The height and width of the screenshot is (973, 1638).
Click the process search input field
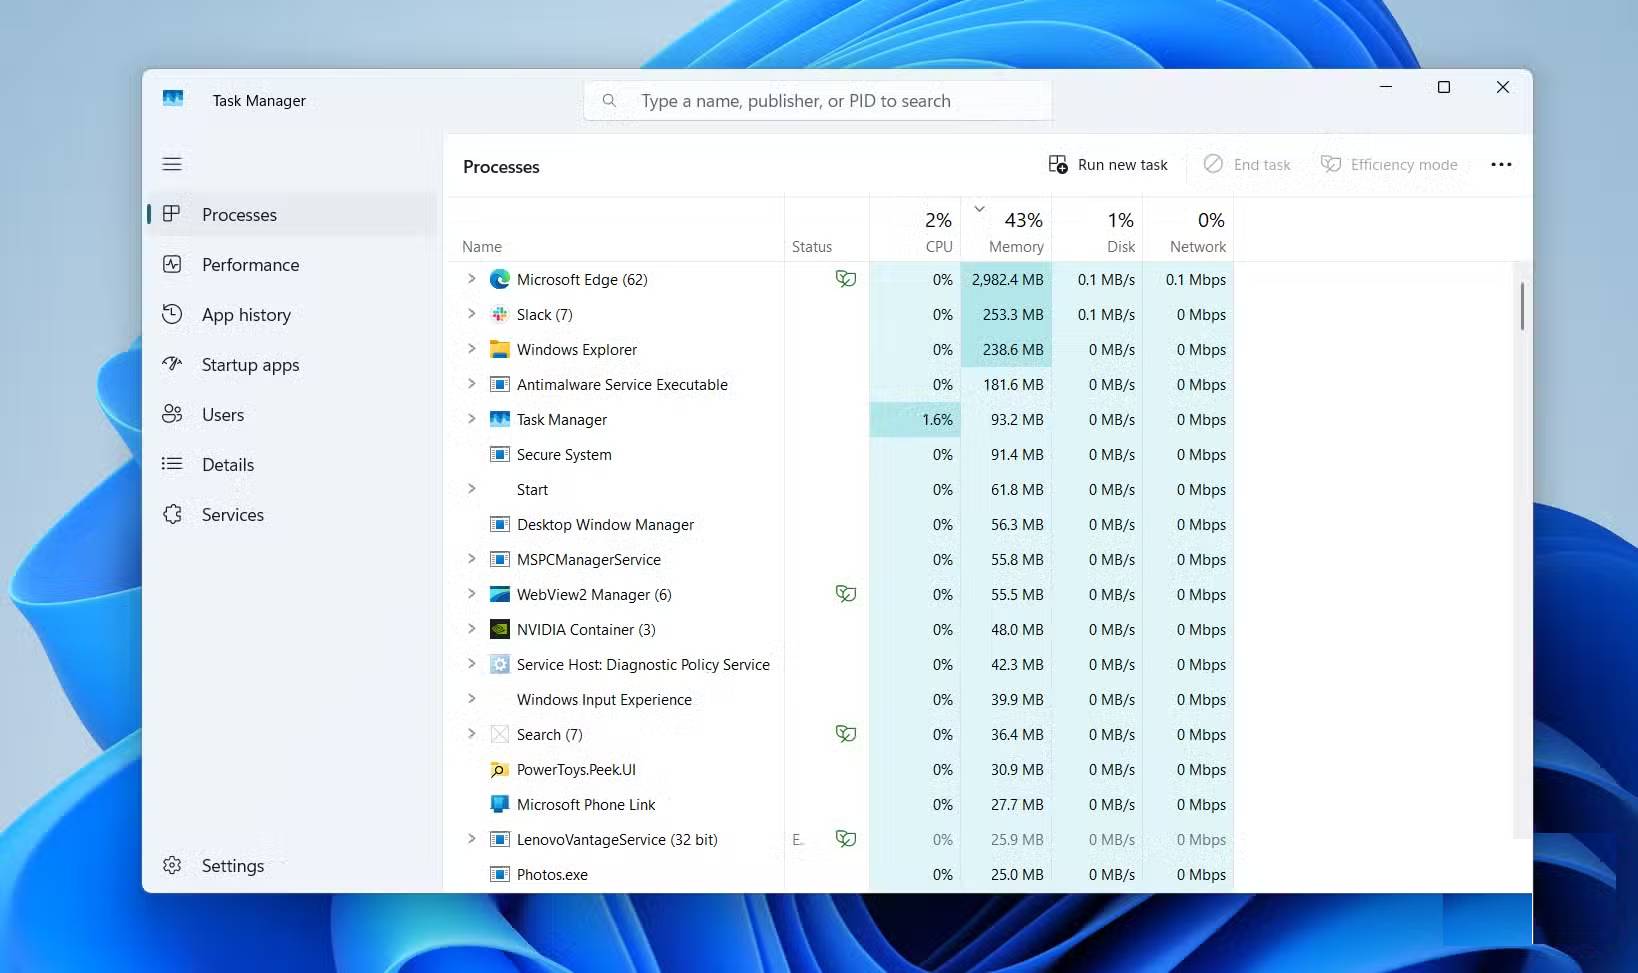(817, 101)
